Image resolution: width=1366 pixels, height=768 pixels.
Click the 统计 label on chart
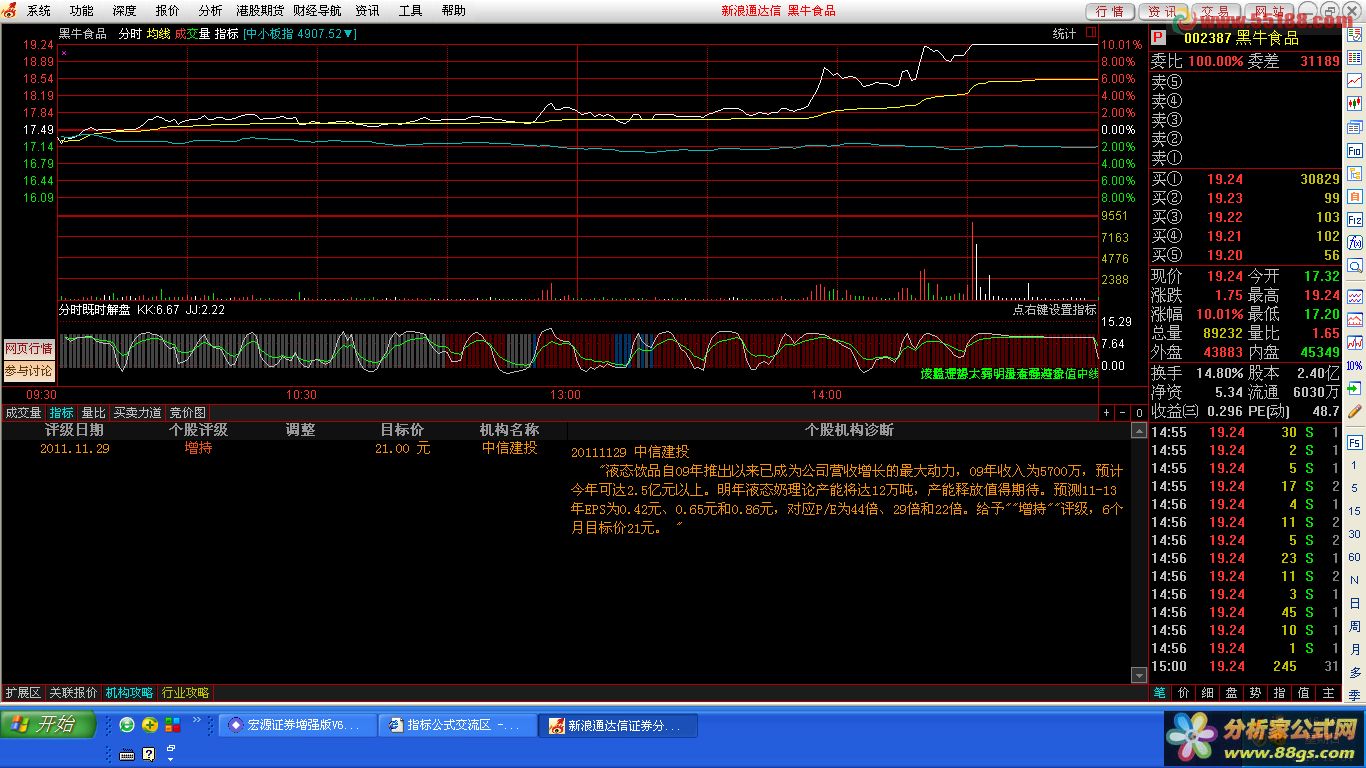1064,34
